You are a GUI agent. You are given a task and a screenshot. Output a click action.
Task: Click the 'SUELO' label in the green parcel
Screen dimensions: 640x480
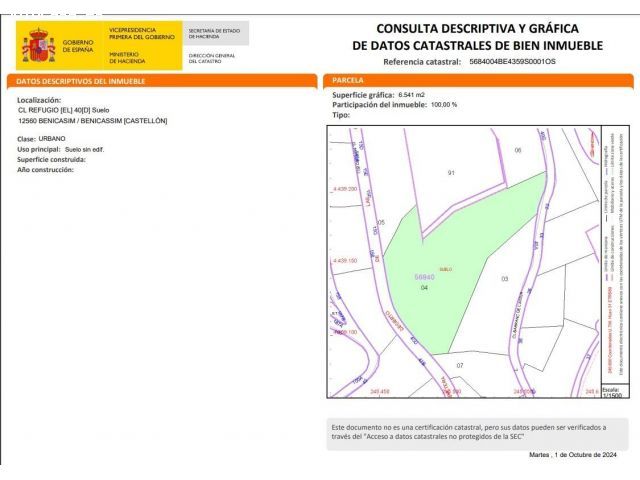446,269
